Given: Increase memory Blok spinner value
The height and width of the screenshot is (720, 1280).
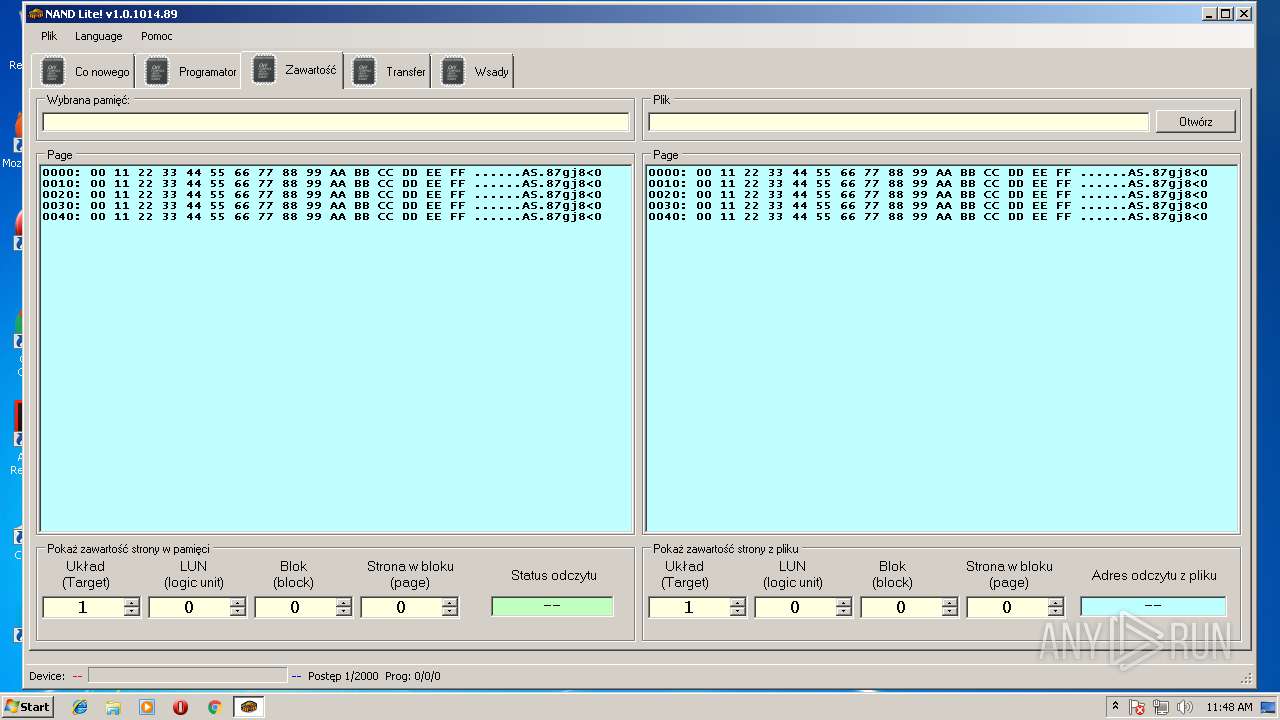Looking at the screenshot, I should click(343, 602).
